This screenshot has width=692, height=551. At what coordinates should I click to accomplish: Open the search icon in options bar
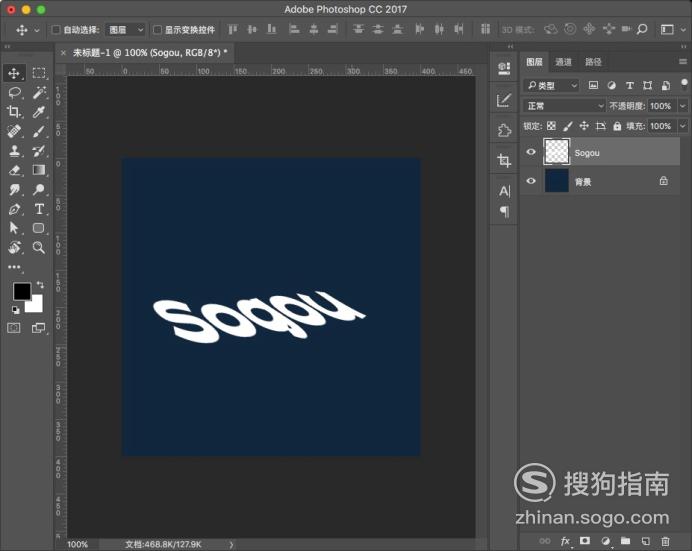pos(642,30)
